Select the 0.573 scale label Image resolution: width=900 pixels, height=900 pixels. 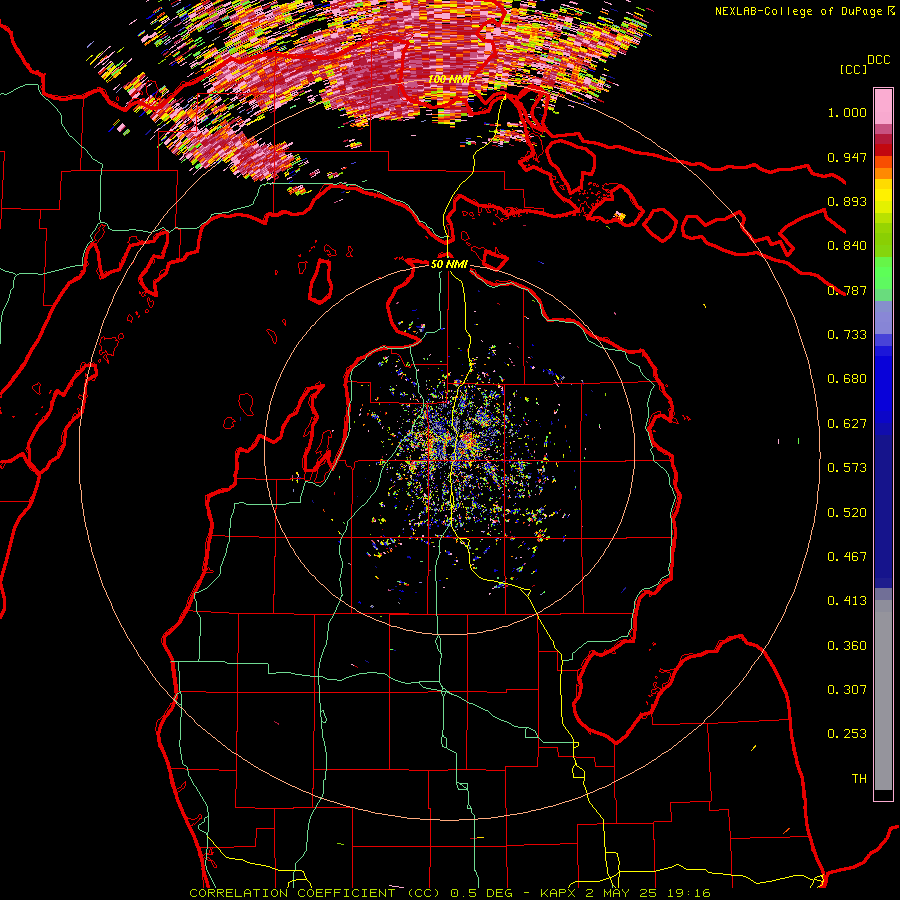click(847, 468)
